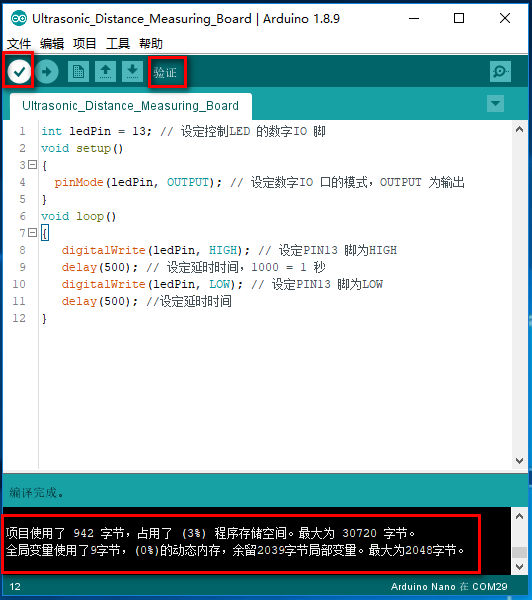Image resolution: width=532 pixels, height=600 pixels.
Task: Click console scrollbar up arrow
Action: point(519,517)
